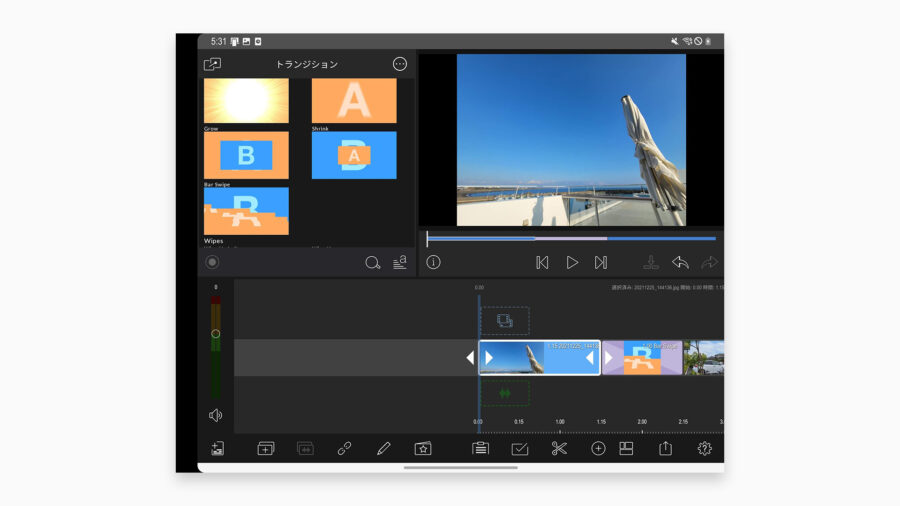
Task: Open the transitions panel more options menu
Action: [x=399, y=64]
